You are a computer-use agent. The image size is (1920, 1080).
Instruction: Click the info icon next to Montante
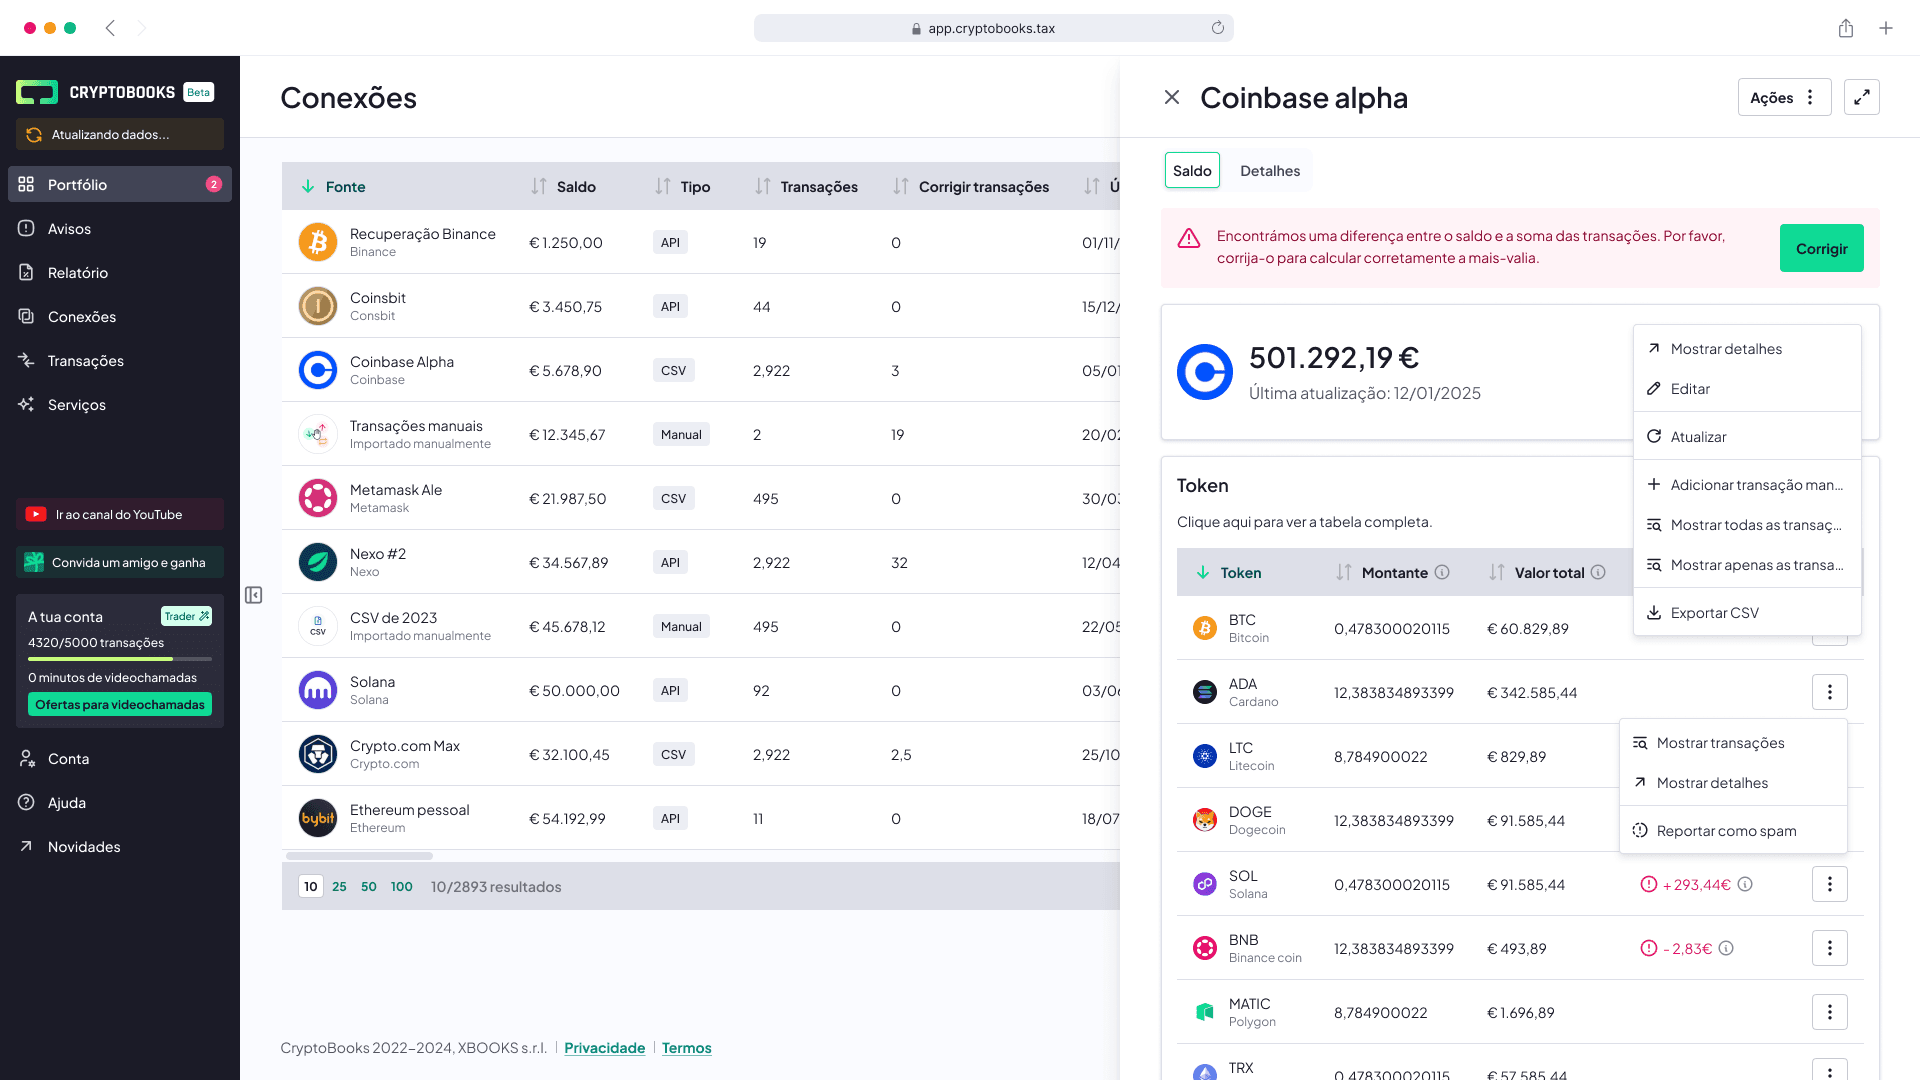pyautogui.click(x=1442, y=572)
